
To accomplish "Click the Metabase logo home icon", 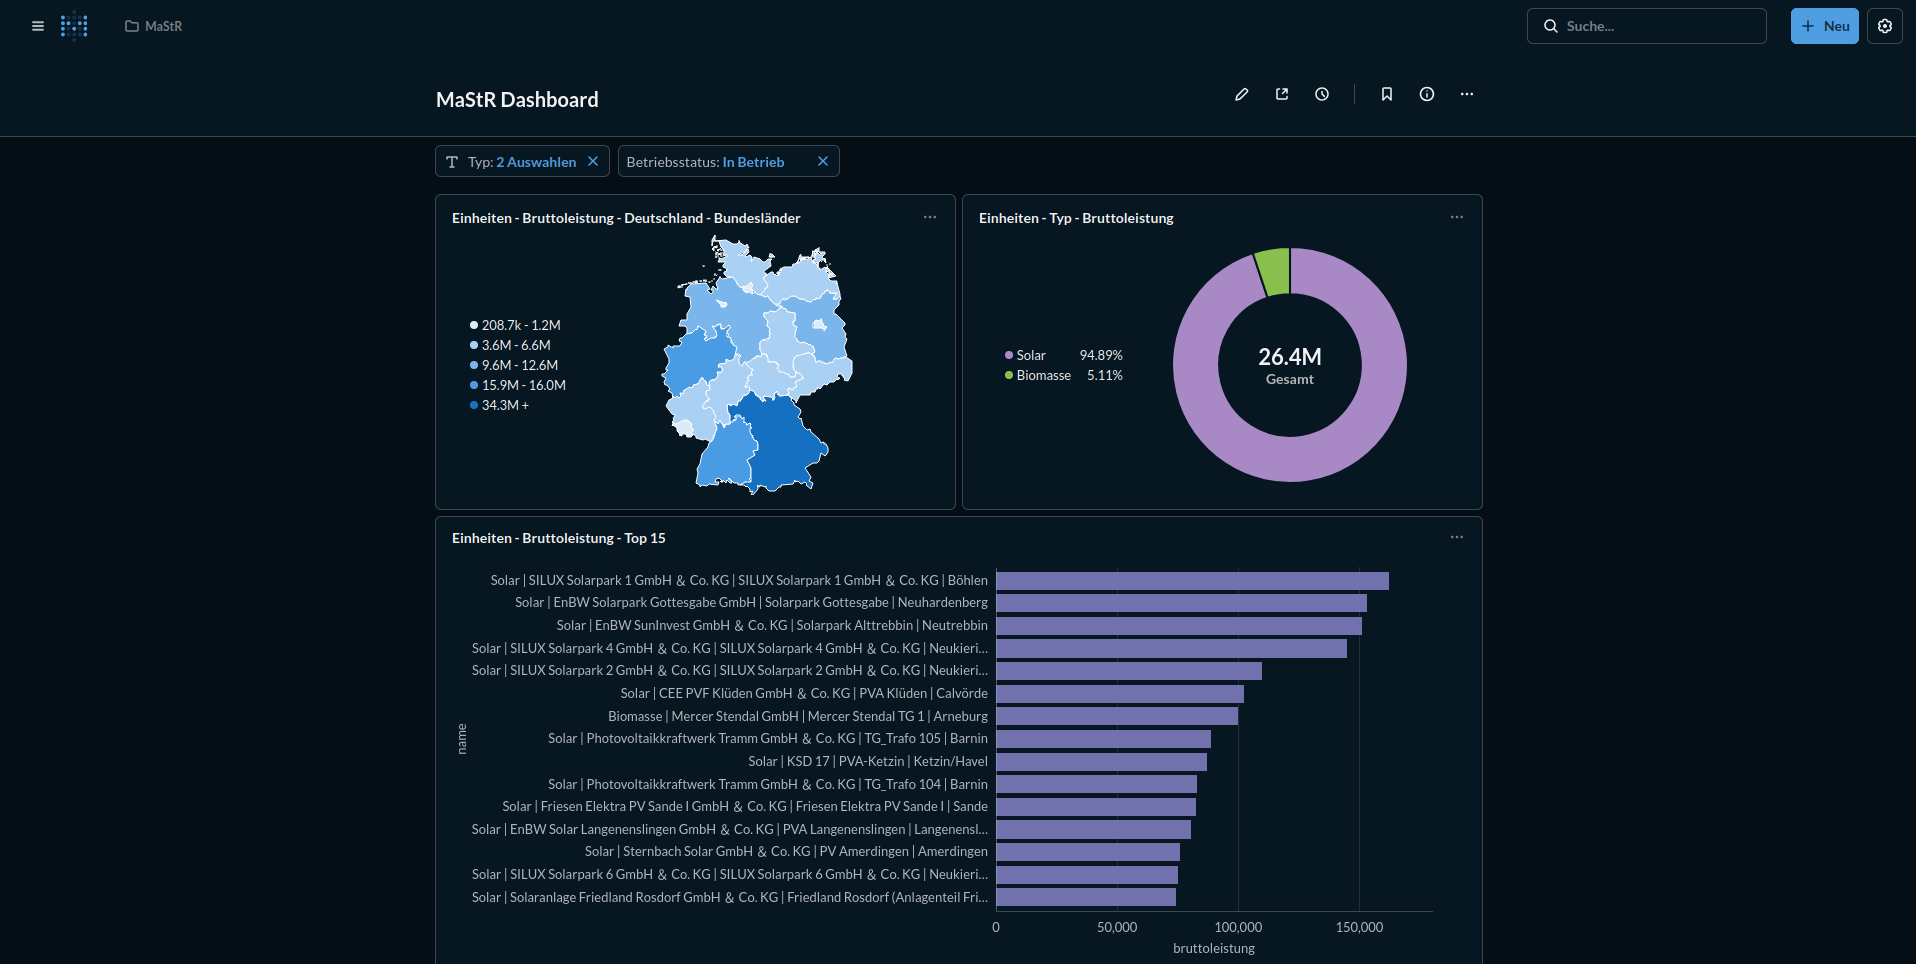I will (x=74, y=26).
